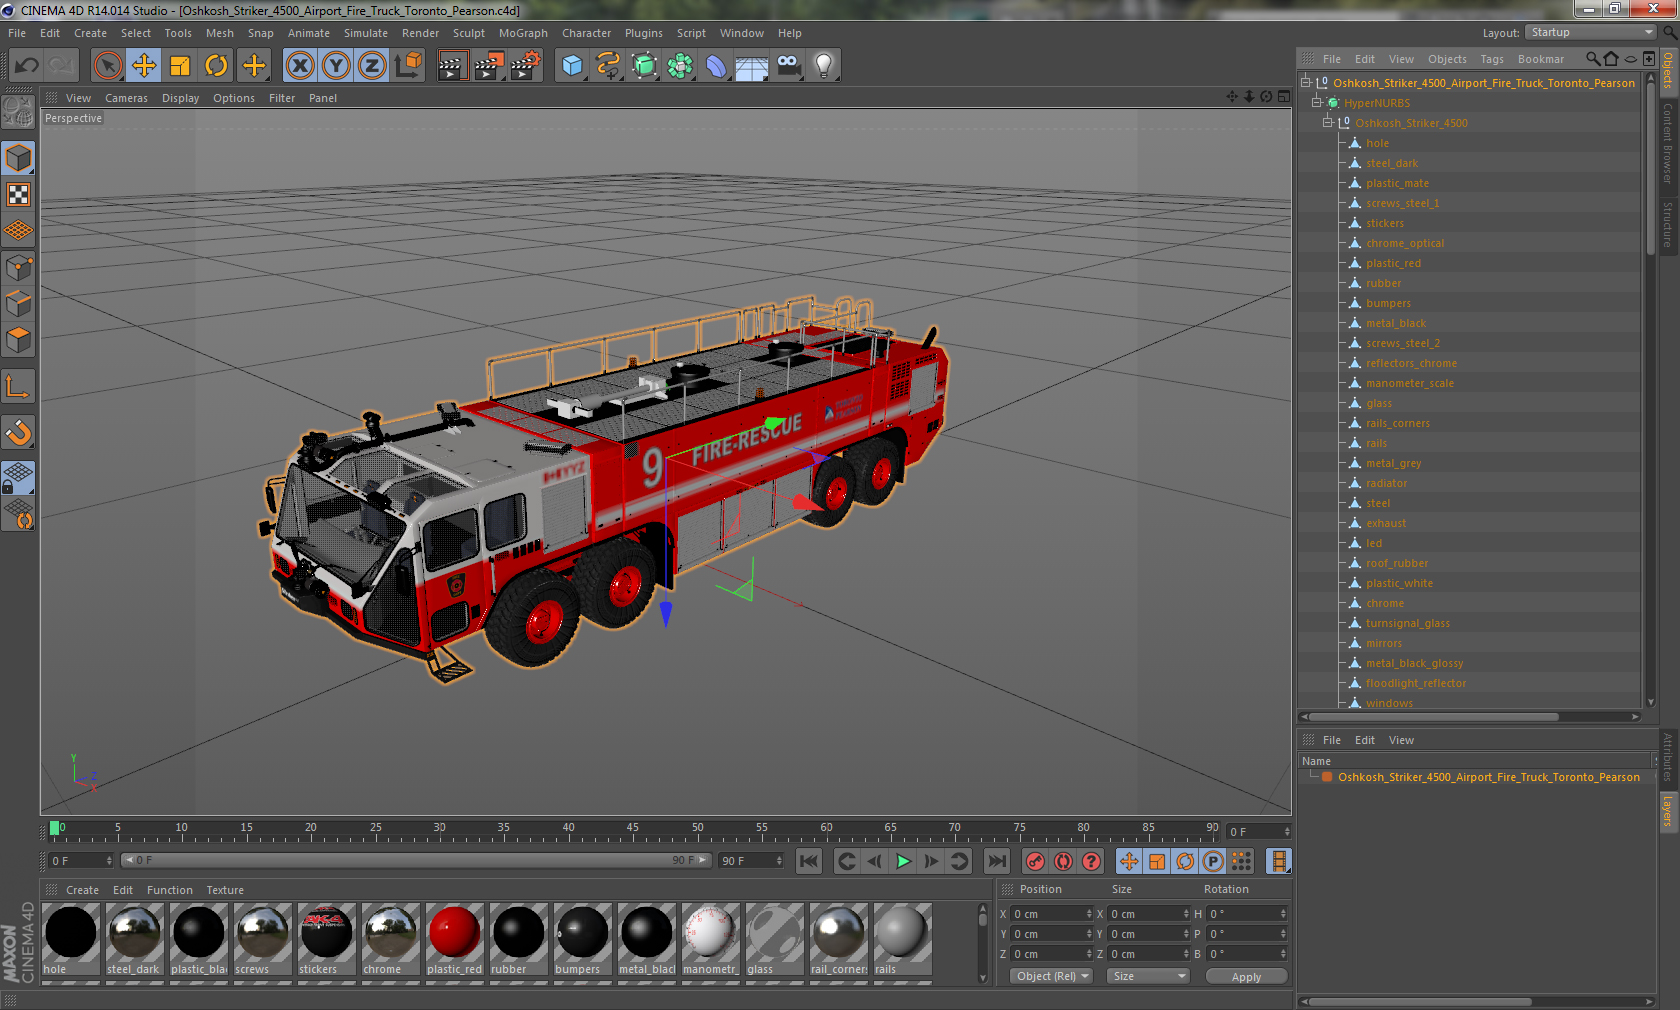This screenshot has height=1010, width=1680.
Task: Toggle Autokeying button
Action: coord(1064,861)
